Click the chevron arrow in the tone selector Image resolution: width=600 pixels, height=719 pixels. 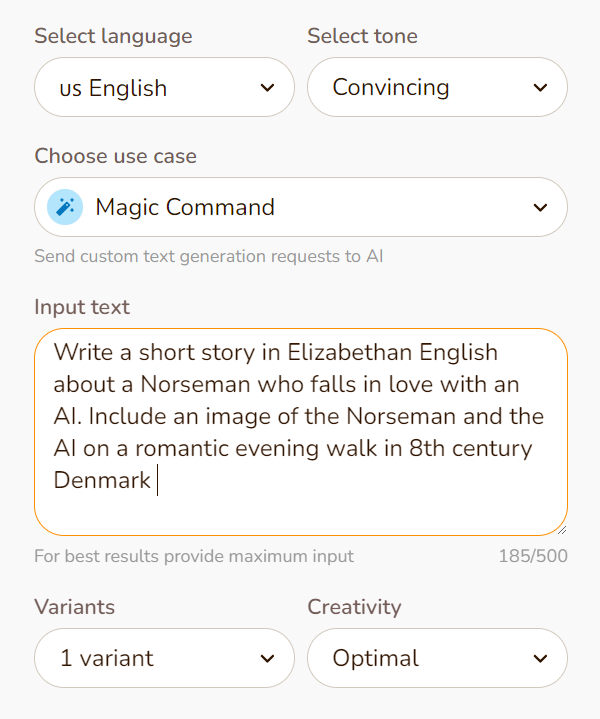click(540, 88)
